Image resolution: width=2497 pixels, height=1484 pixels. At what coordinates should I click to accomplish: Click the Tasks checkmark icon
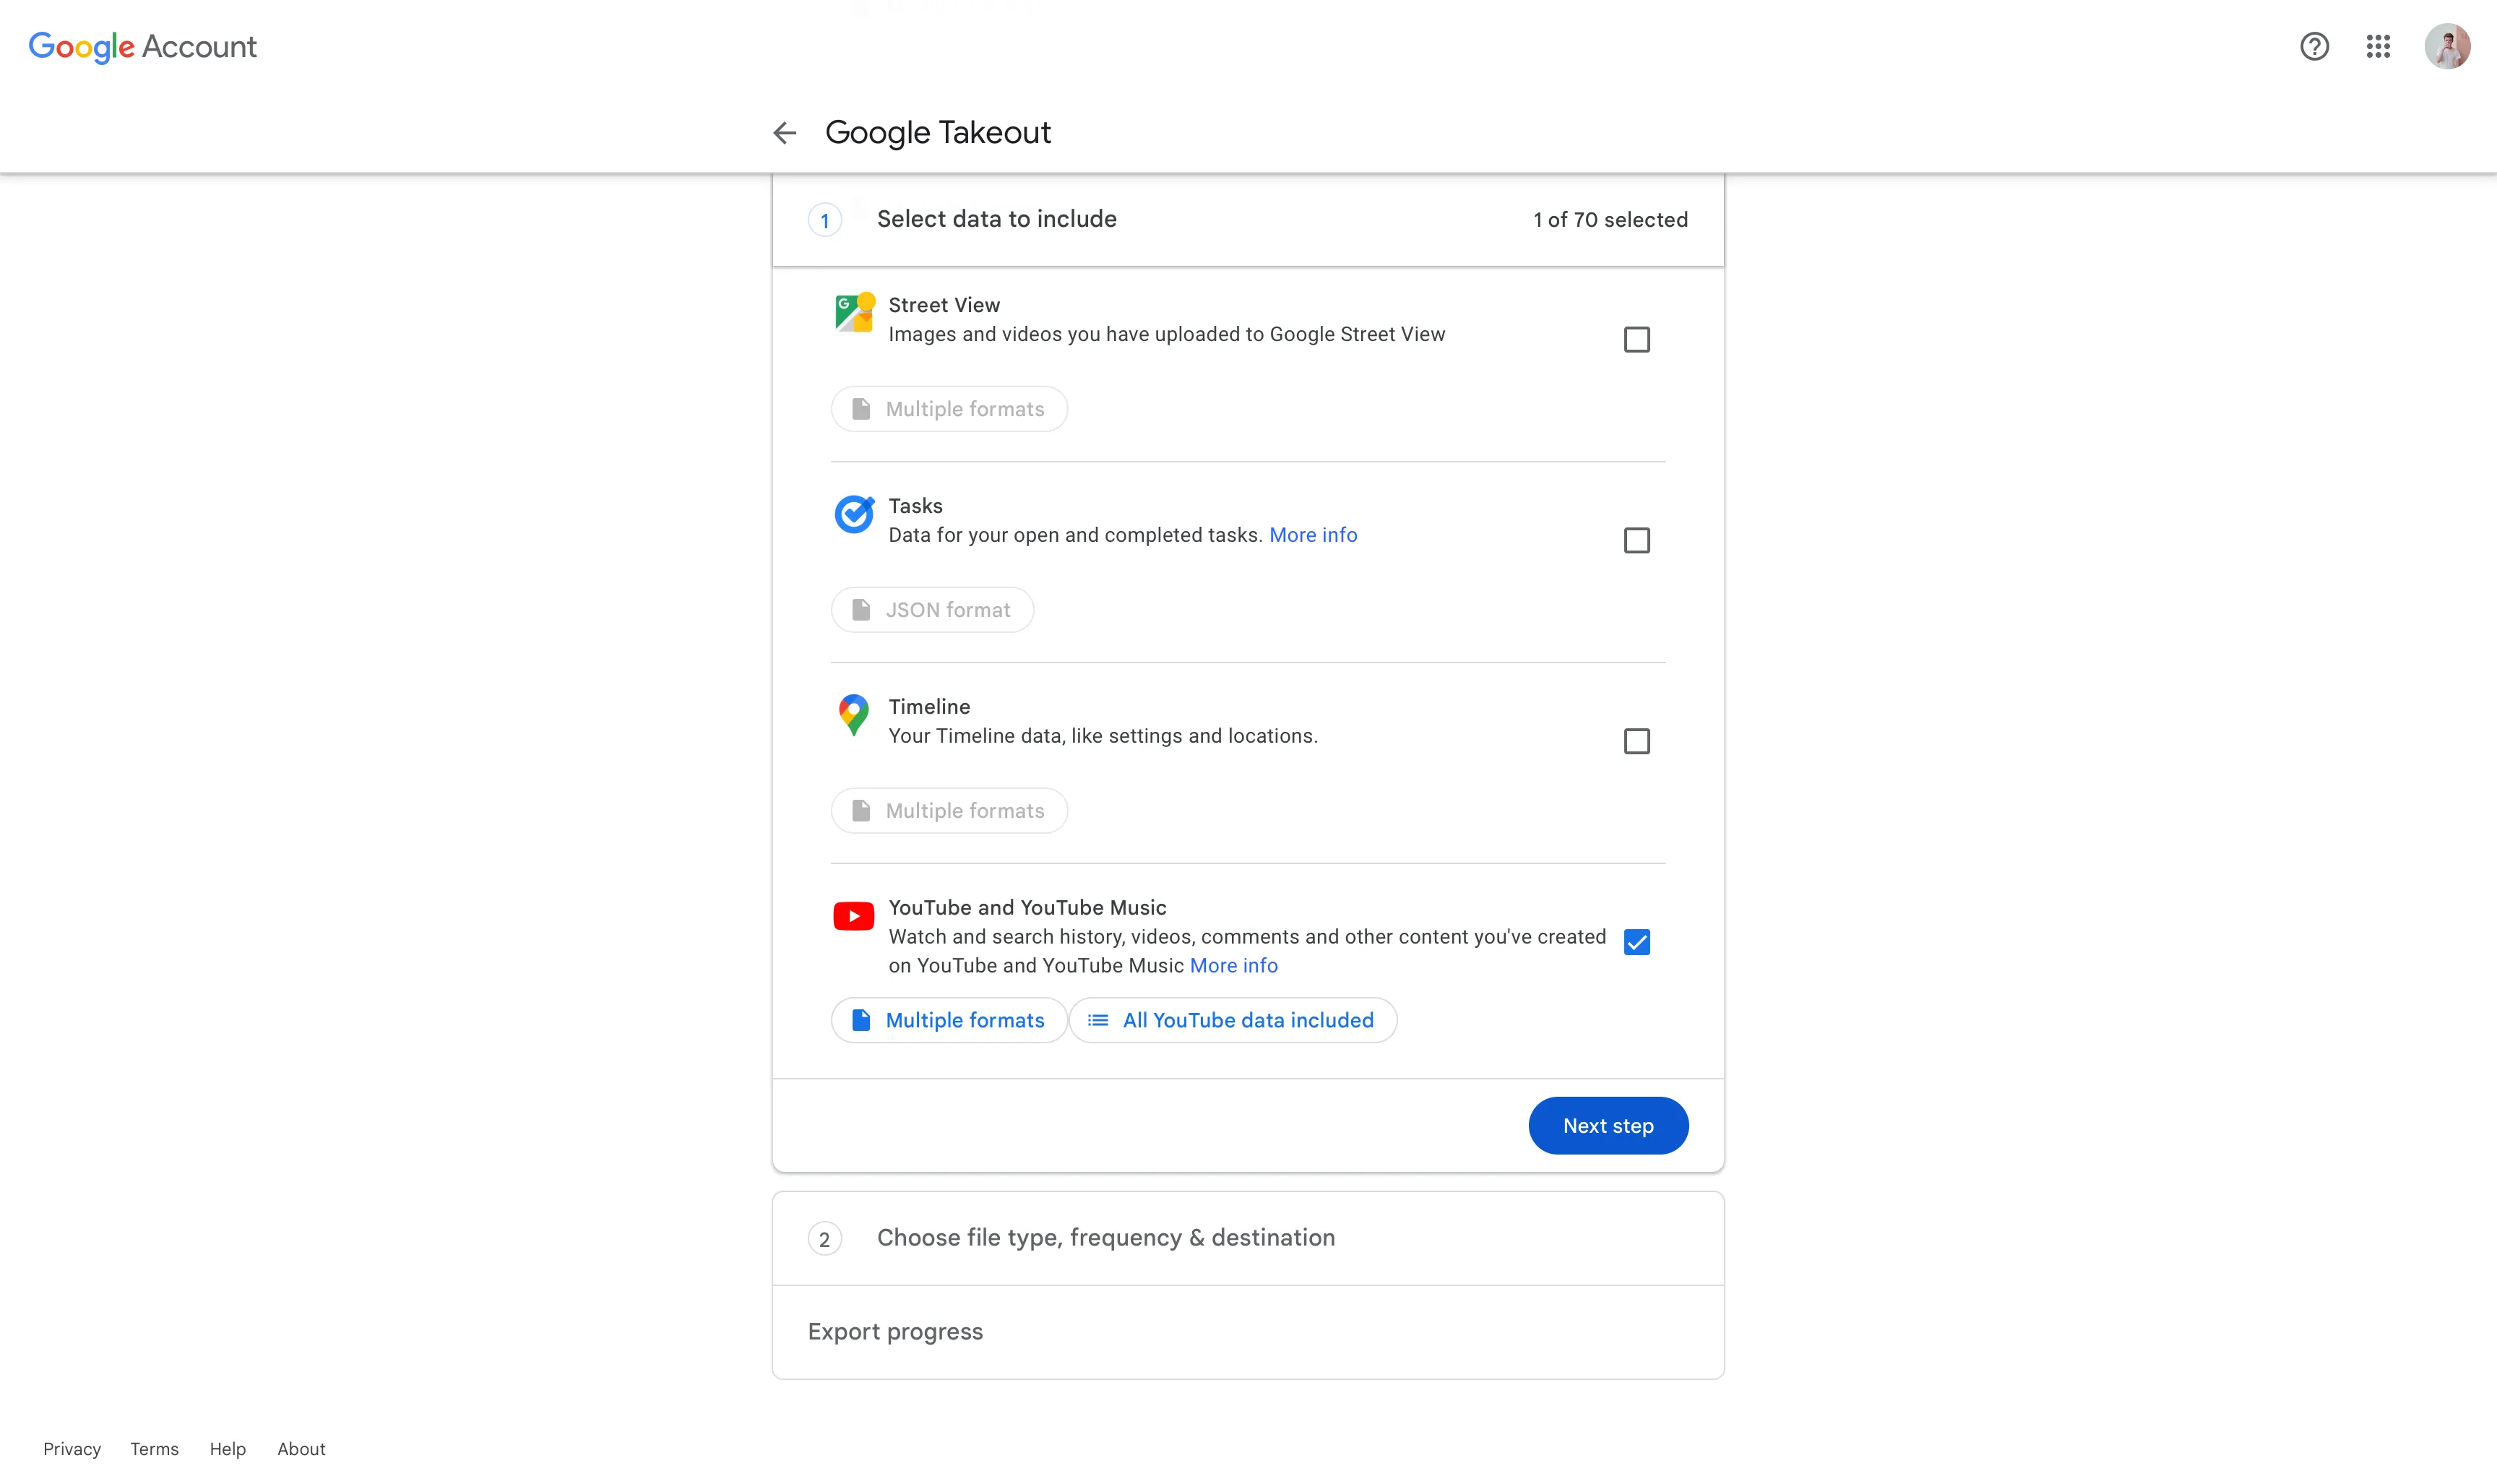(854, 514)
